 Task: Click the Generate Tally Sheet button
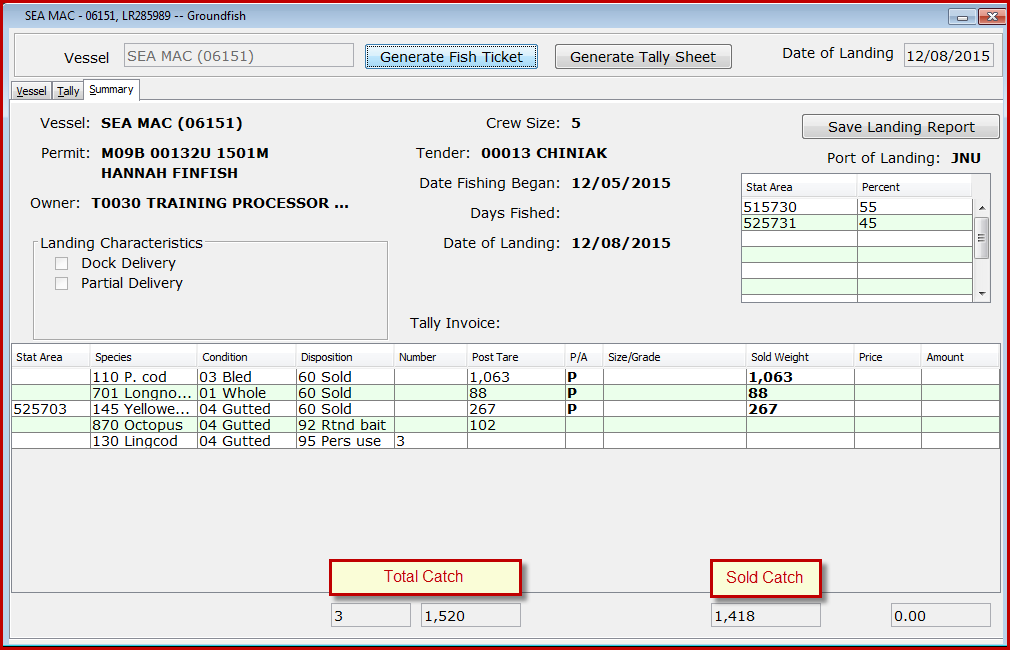tap(643, 57)
